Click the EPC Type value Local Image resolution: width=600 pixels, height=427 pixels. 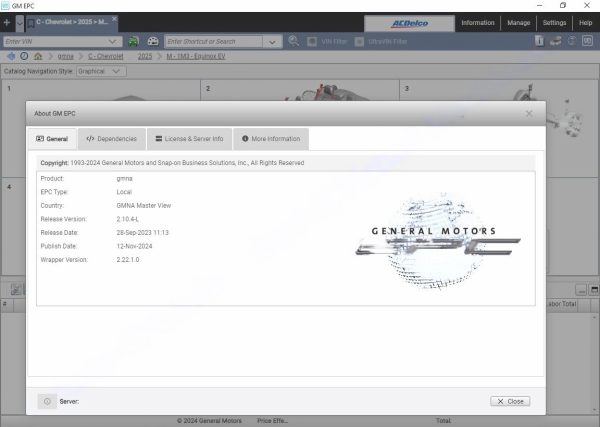pos(124,192)
